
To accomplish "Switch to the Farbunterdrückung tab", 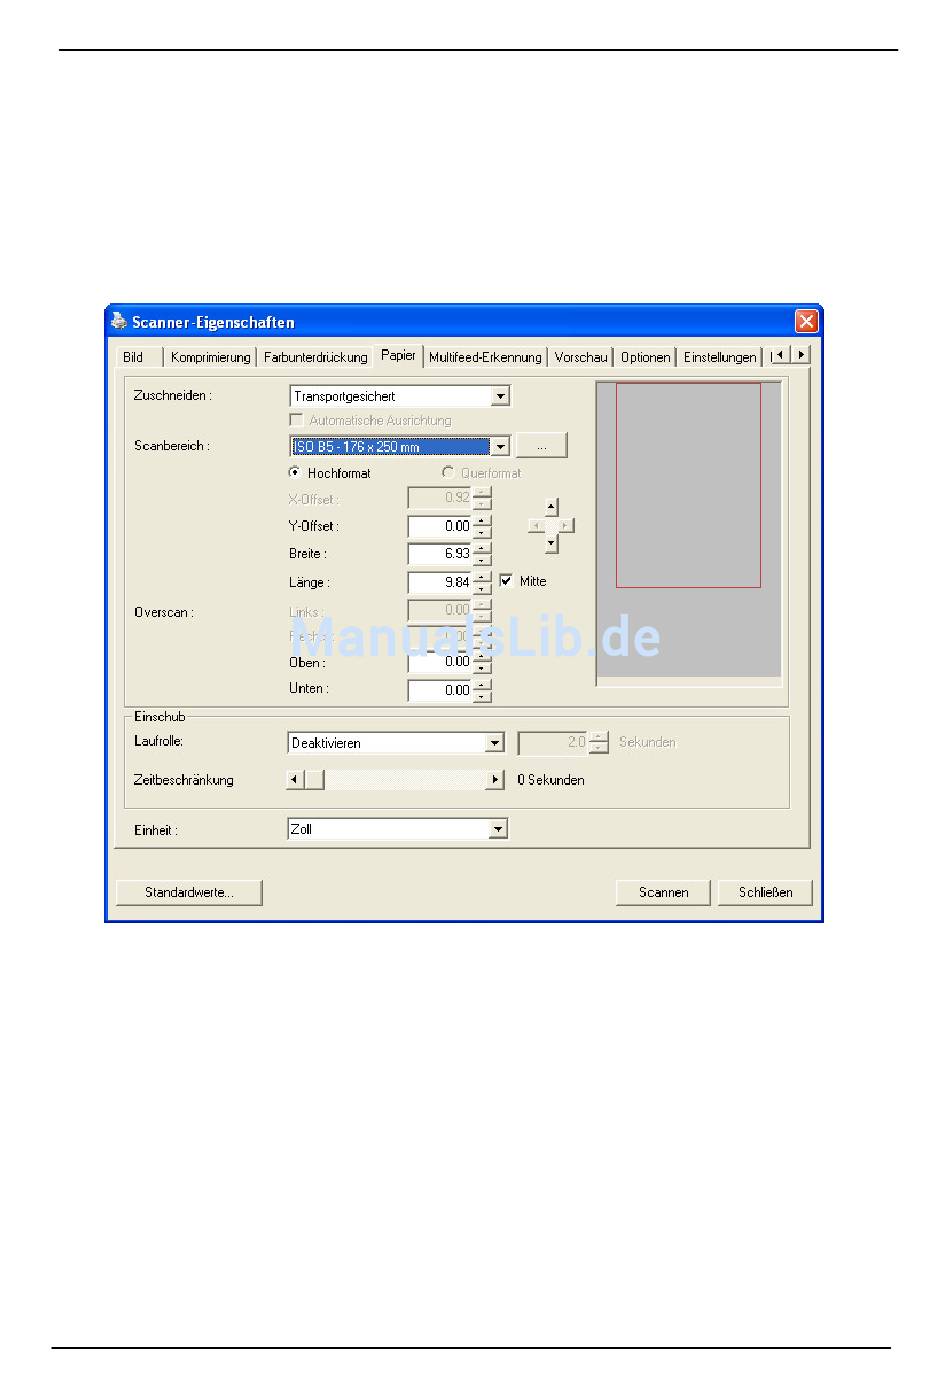I will coord(315,357).
